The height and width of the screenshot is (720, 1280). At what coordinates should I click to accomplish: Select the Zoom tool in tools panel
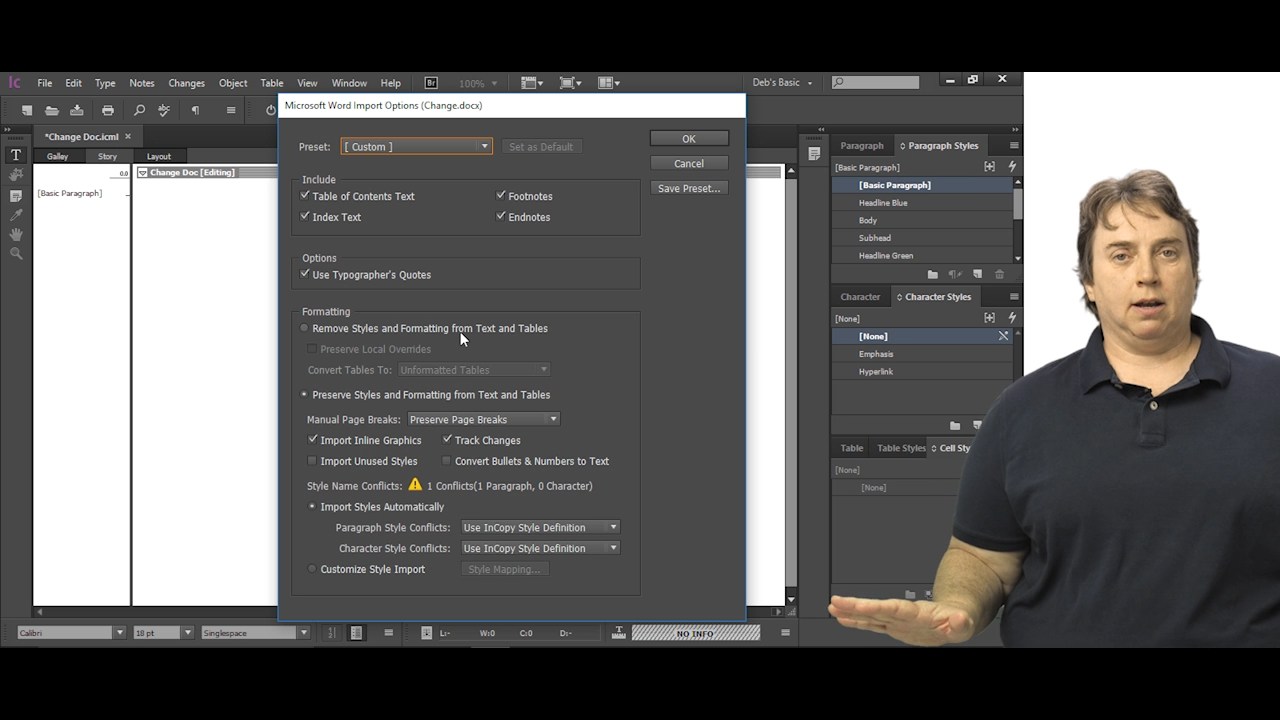(16, 254)
